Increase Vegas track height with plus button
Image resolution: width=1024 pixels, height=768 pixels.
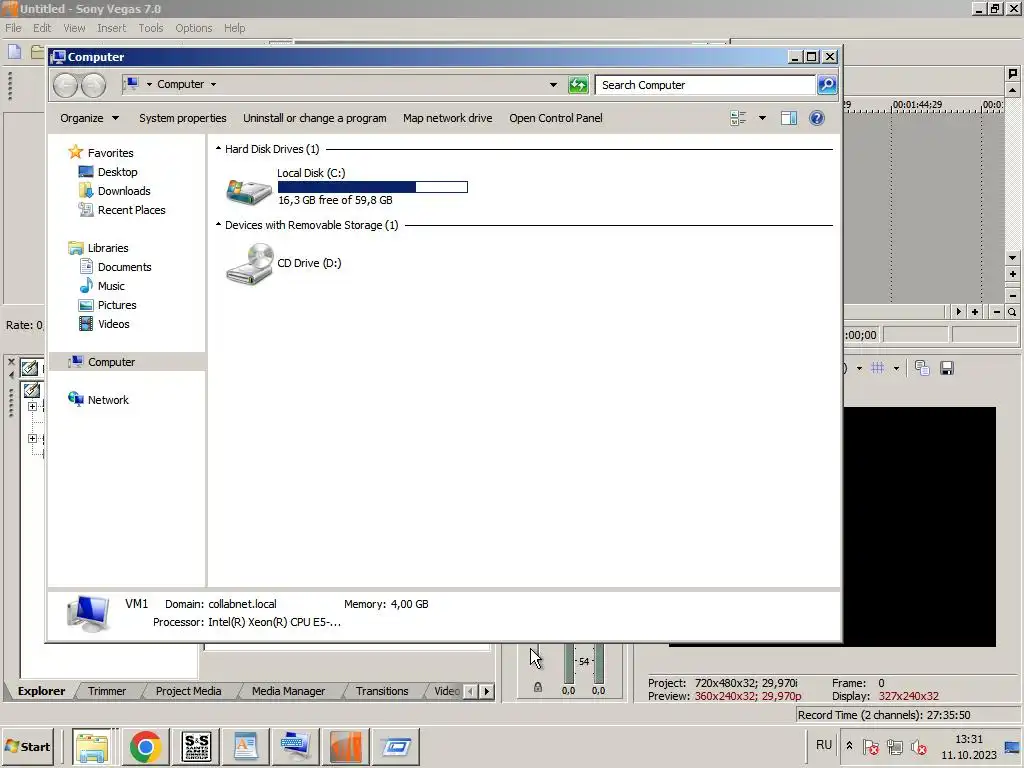[1012, 274]
